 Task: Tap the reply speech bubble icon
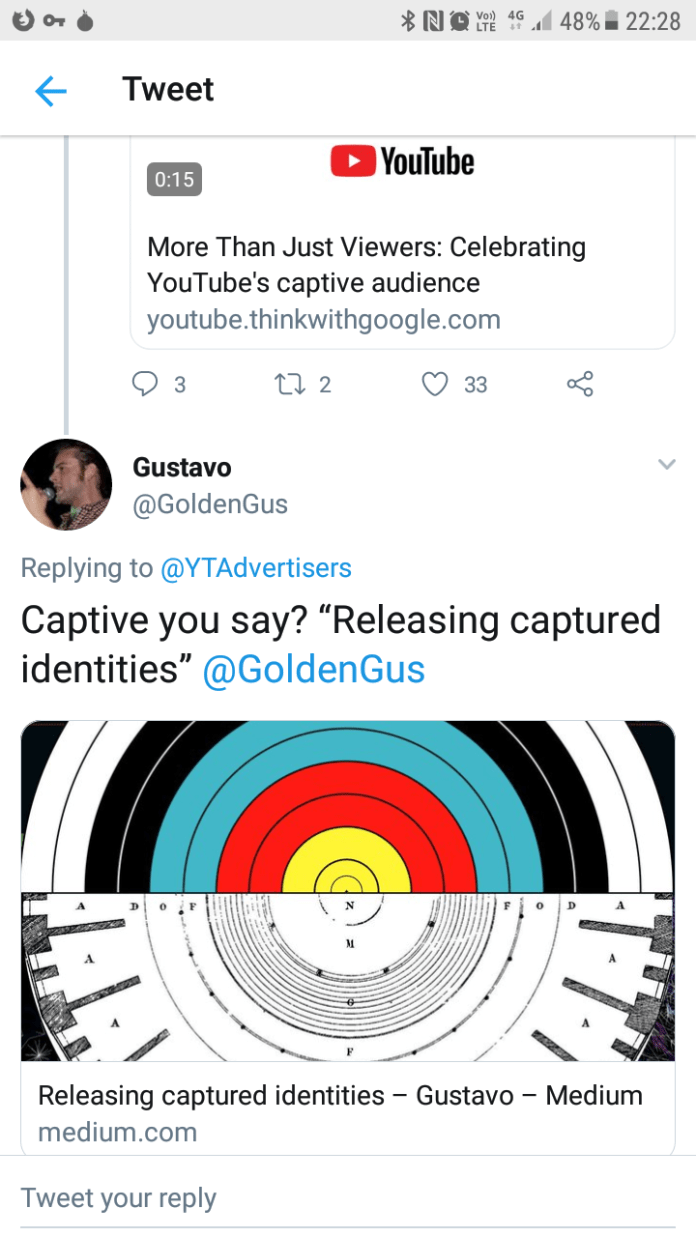coord(146,384)
